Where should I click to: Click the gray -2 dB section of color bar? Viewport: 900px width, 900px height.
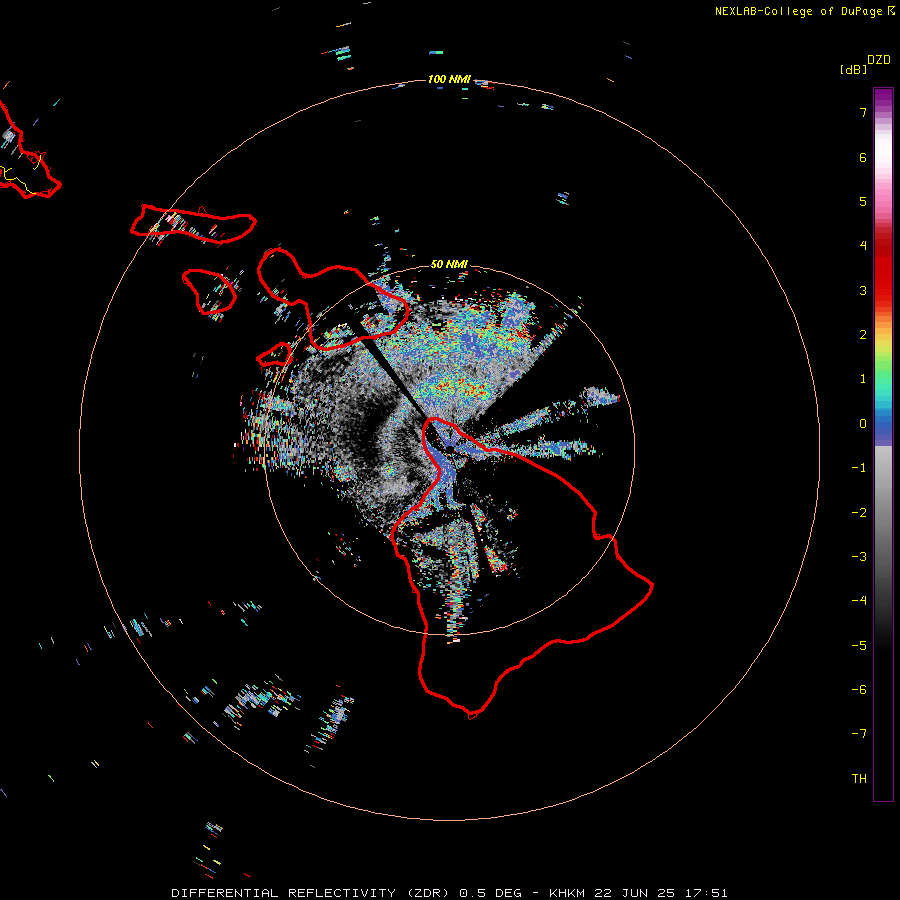point(883,513)
